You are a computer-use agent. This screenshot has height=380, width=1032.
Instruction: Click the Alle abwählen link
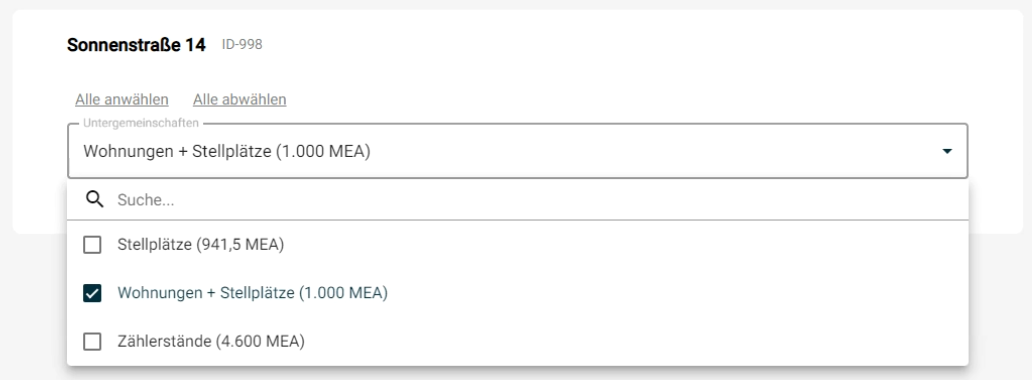[240, 99]
